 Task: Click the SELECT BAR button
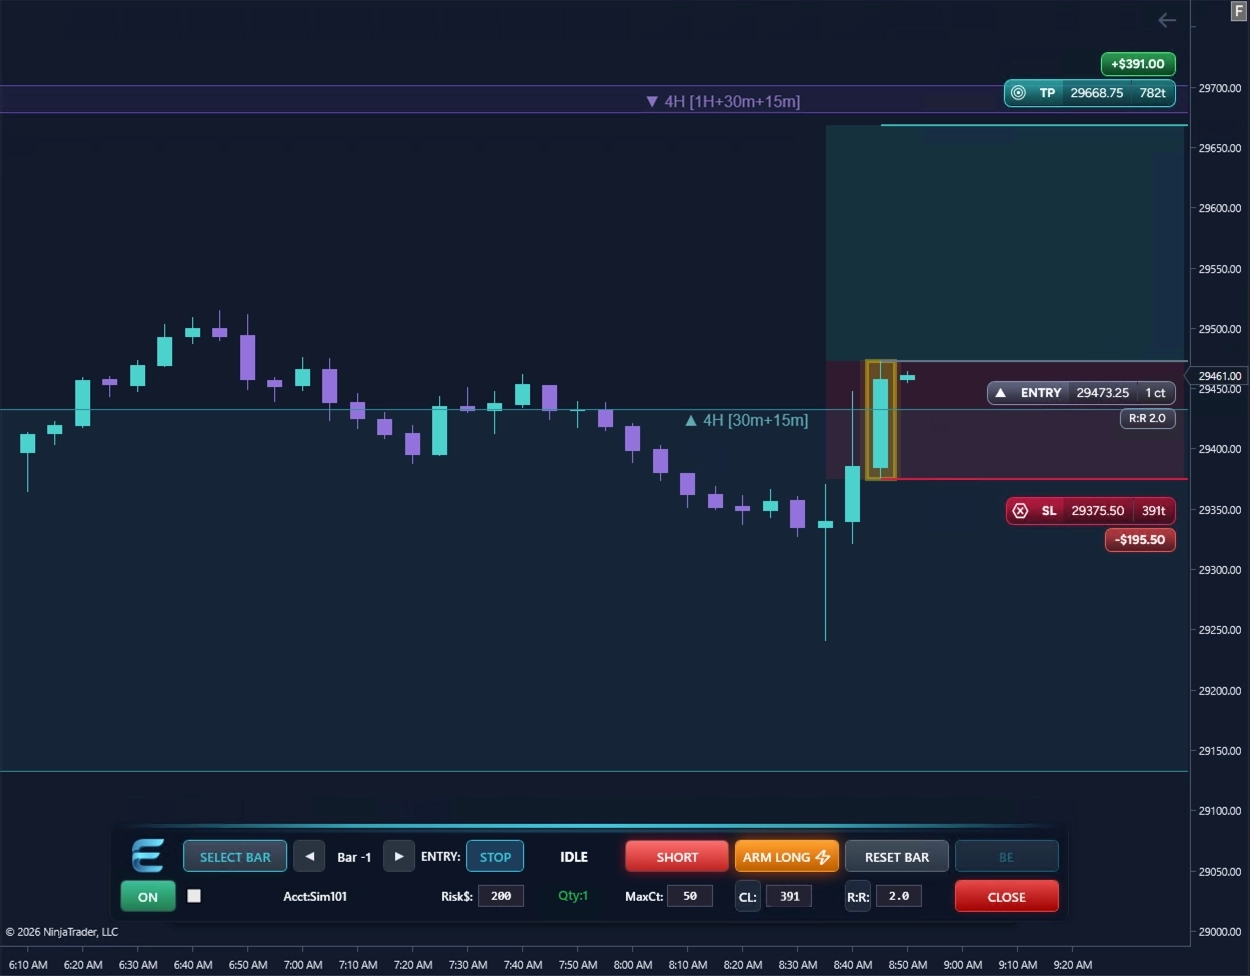click(x=235, y=856)
